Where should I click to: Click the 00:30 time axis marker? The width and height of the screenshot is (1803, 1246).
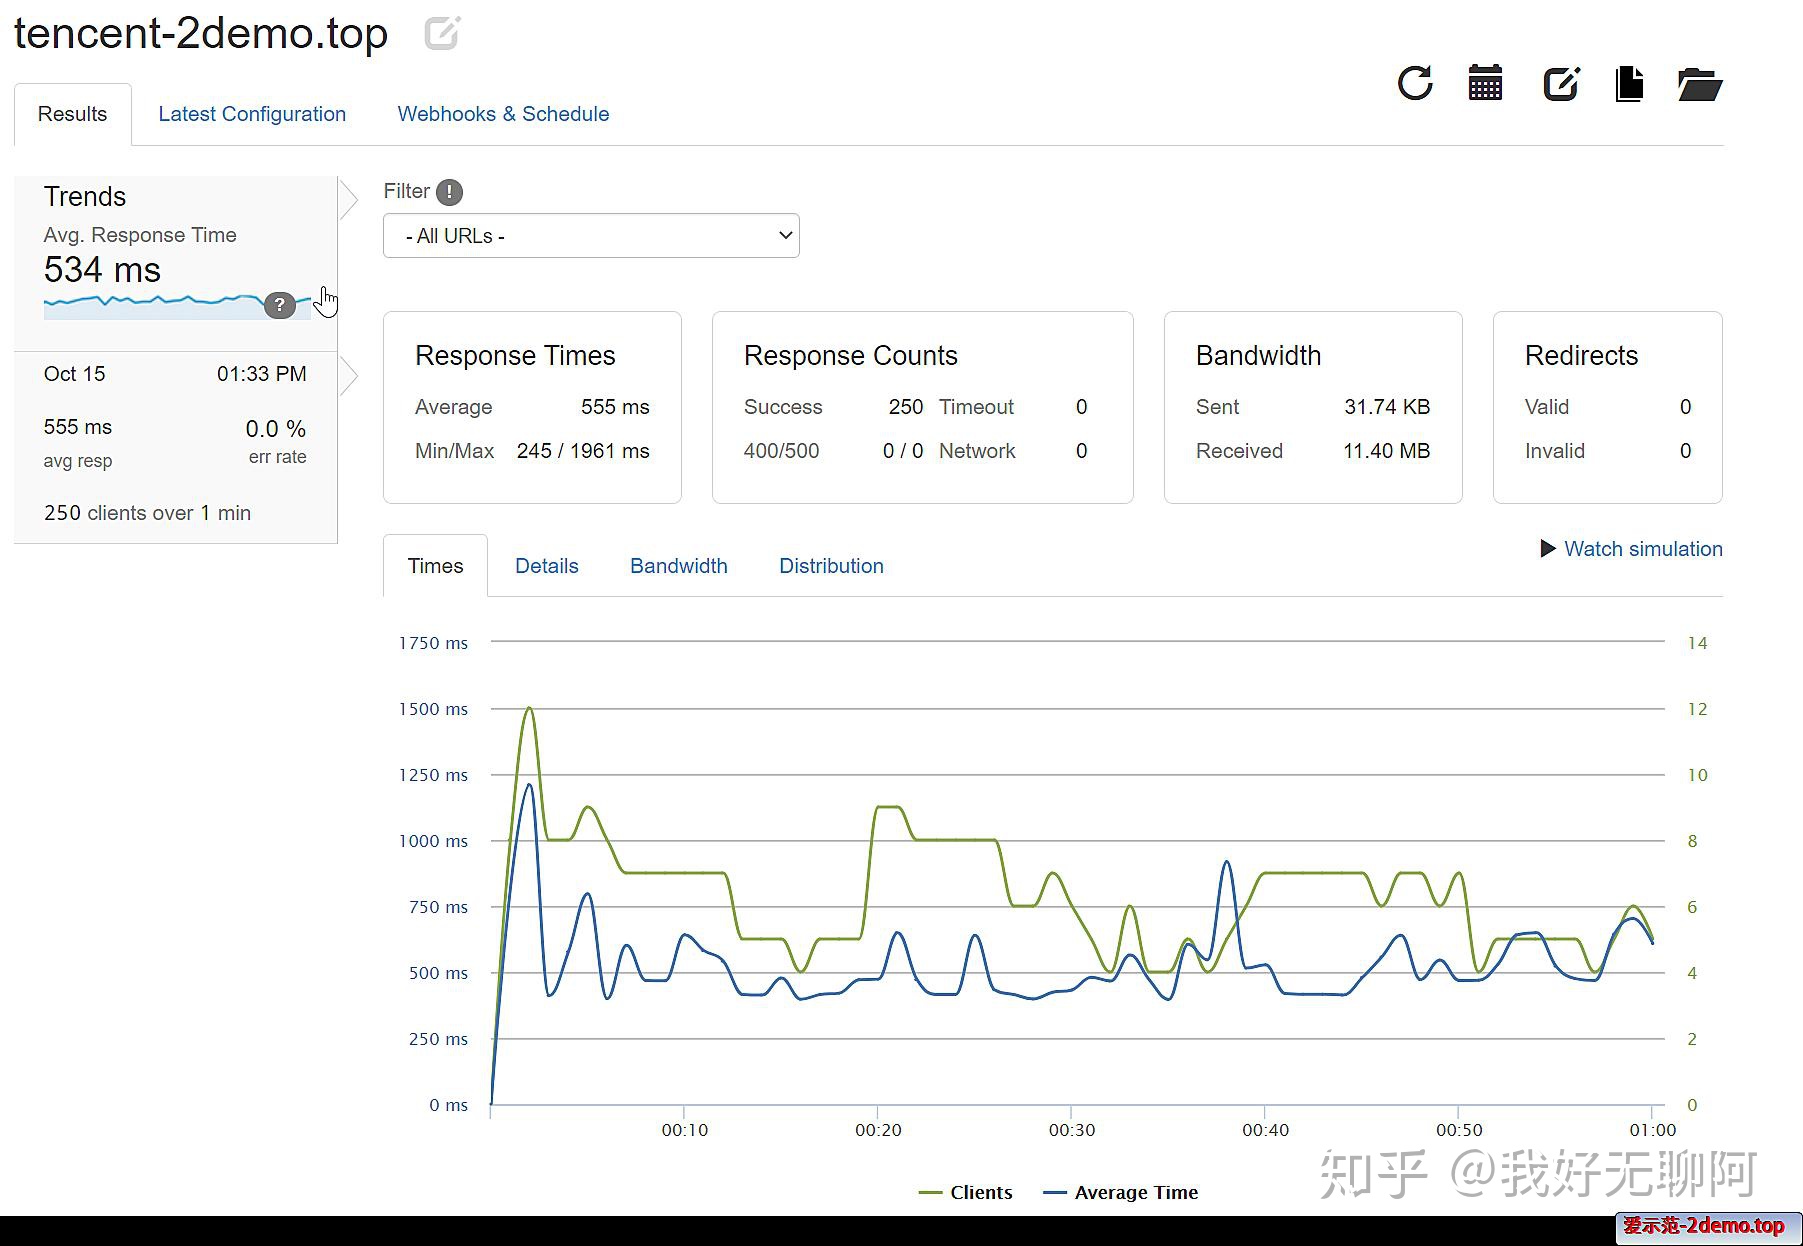pos(1071,1130)
